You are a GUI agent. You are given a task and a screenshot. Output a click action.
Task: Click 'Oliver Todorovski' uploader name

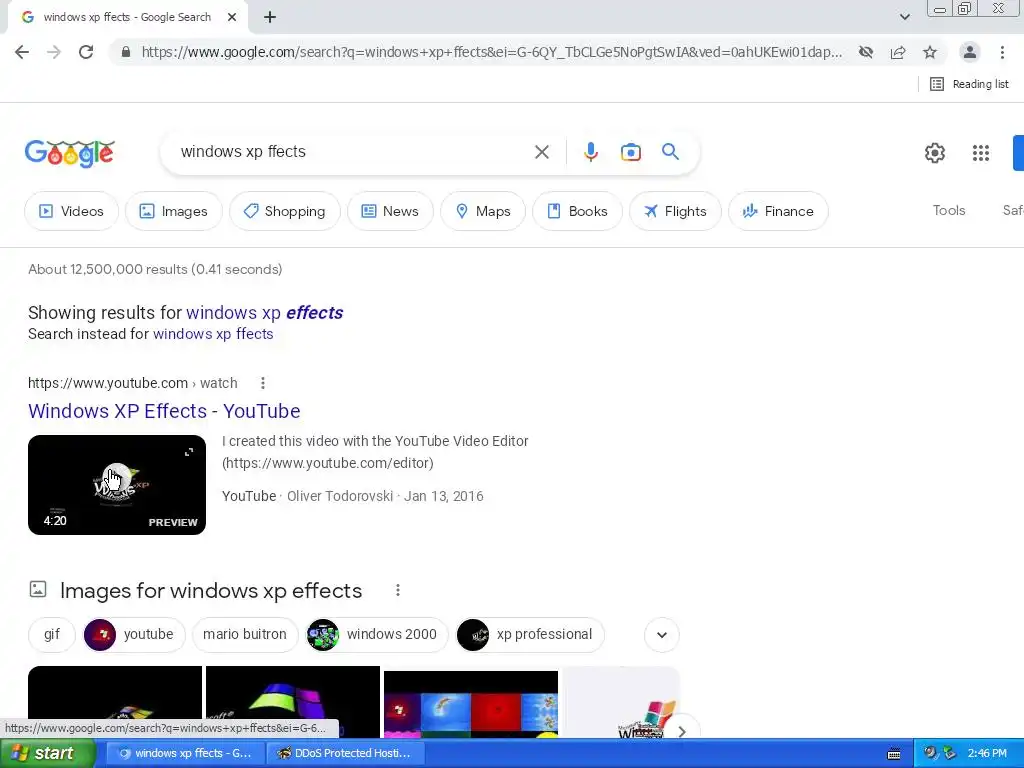coord(340,496)
